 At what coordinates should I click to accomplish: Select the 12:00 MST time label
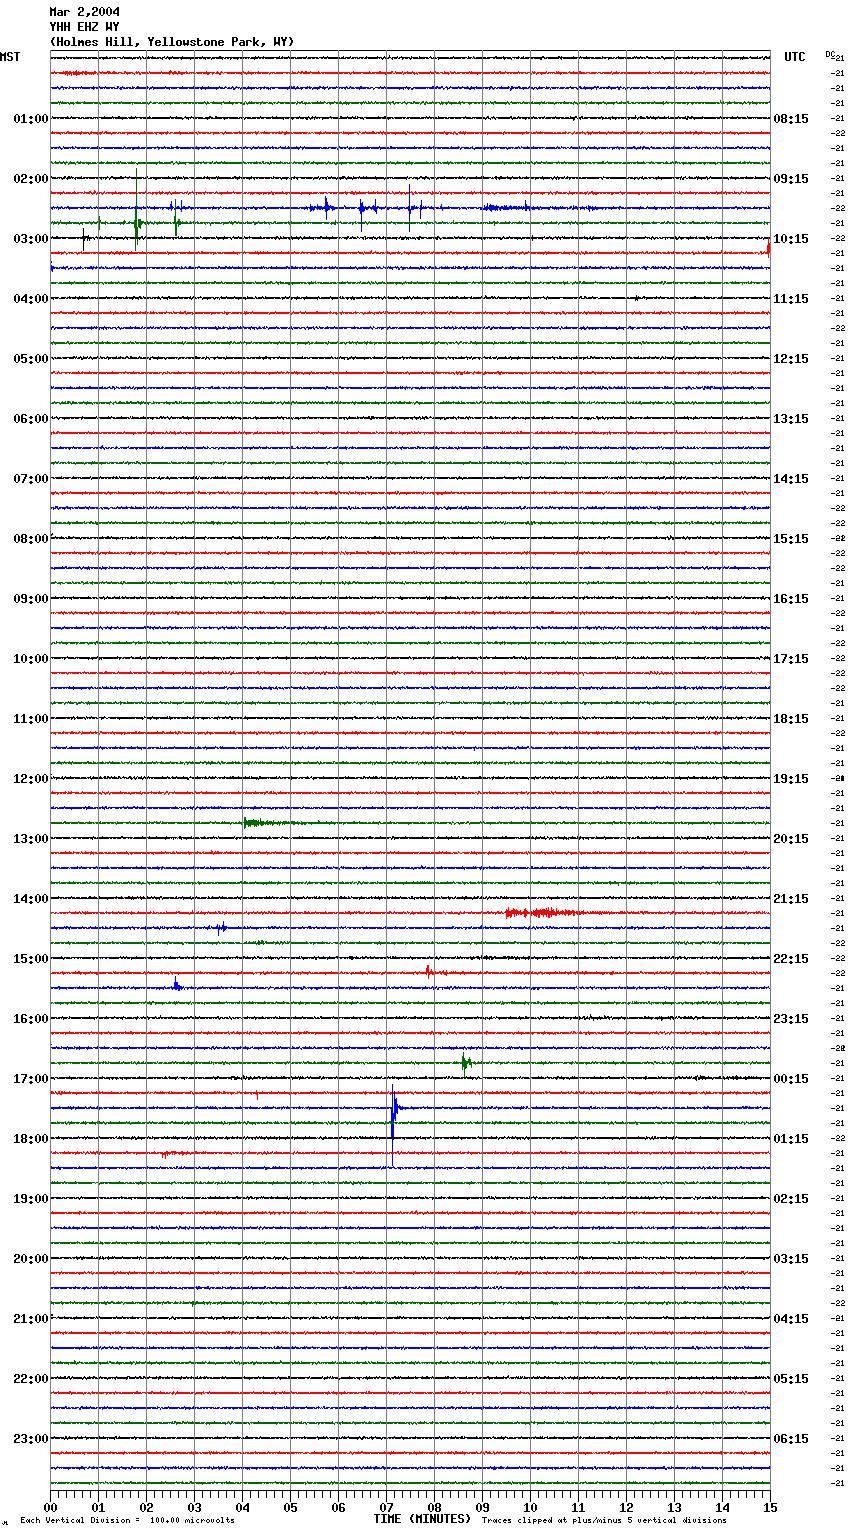coord(30,779)
